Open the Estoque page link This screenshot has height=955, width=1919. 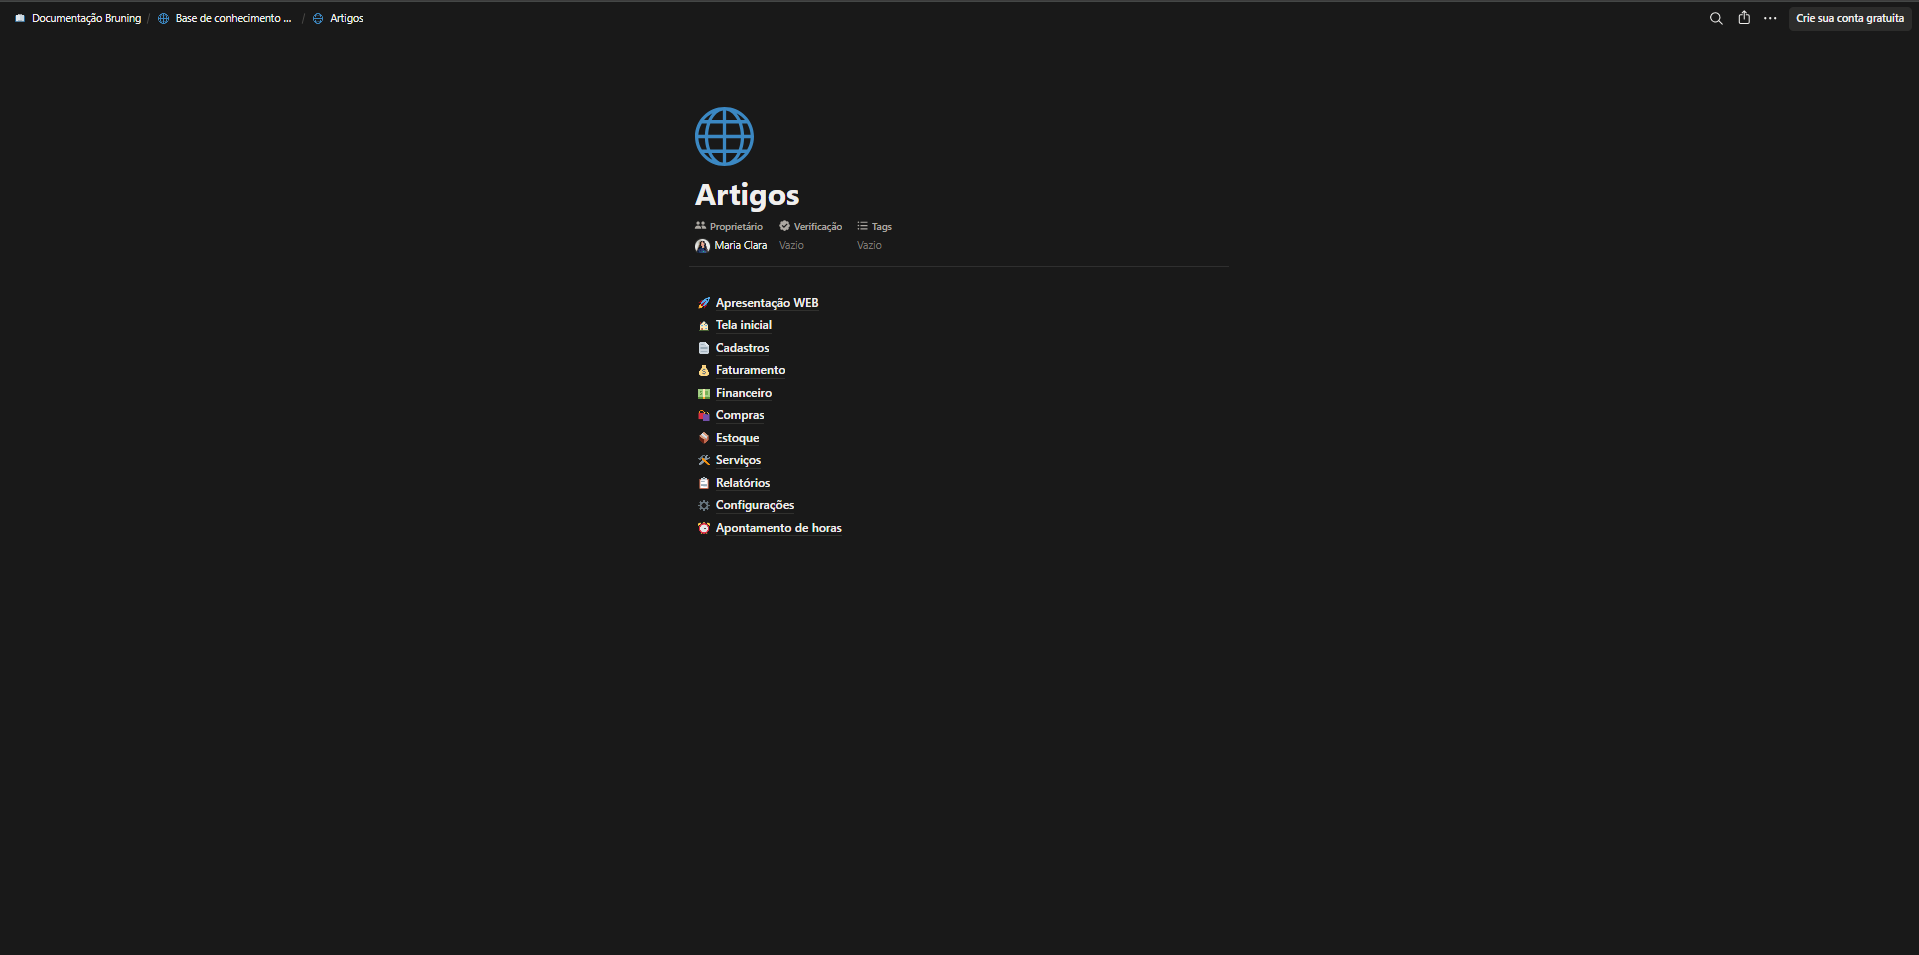click(x=737, y=438)
